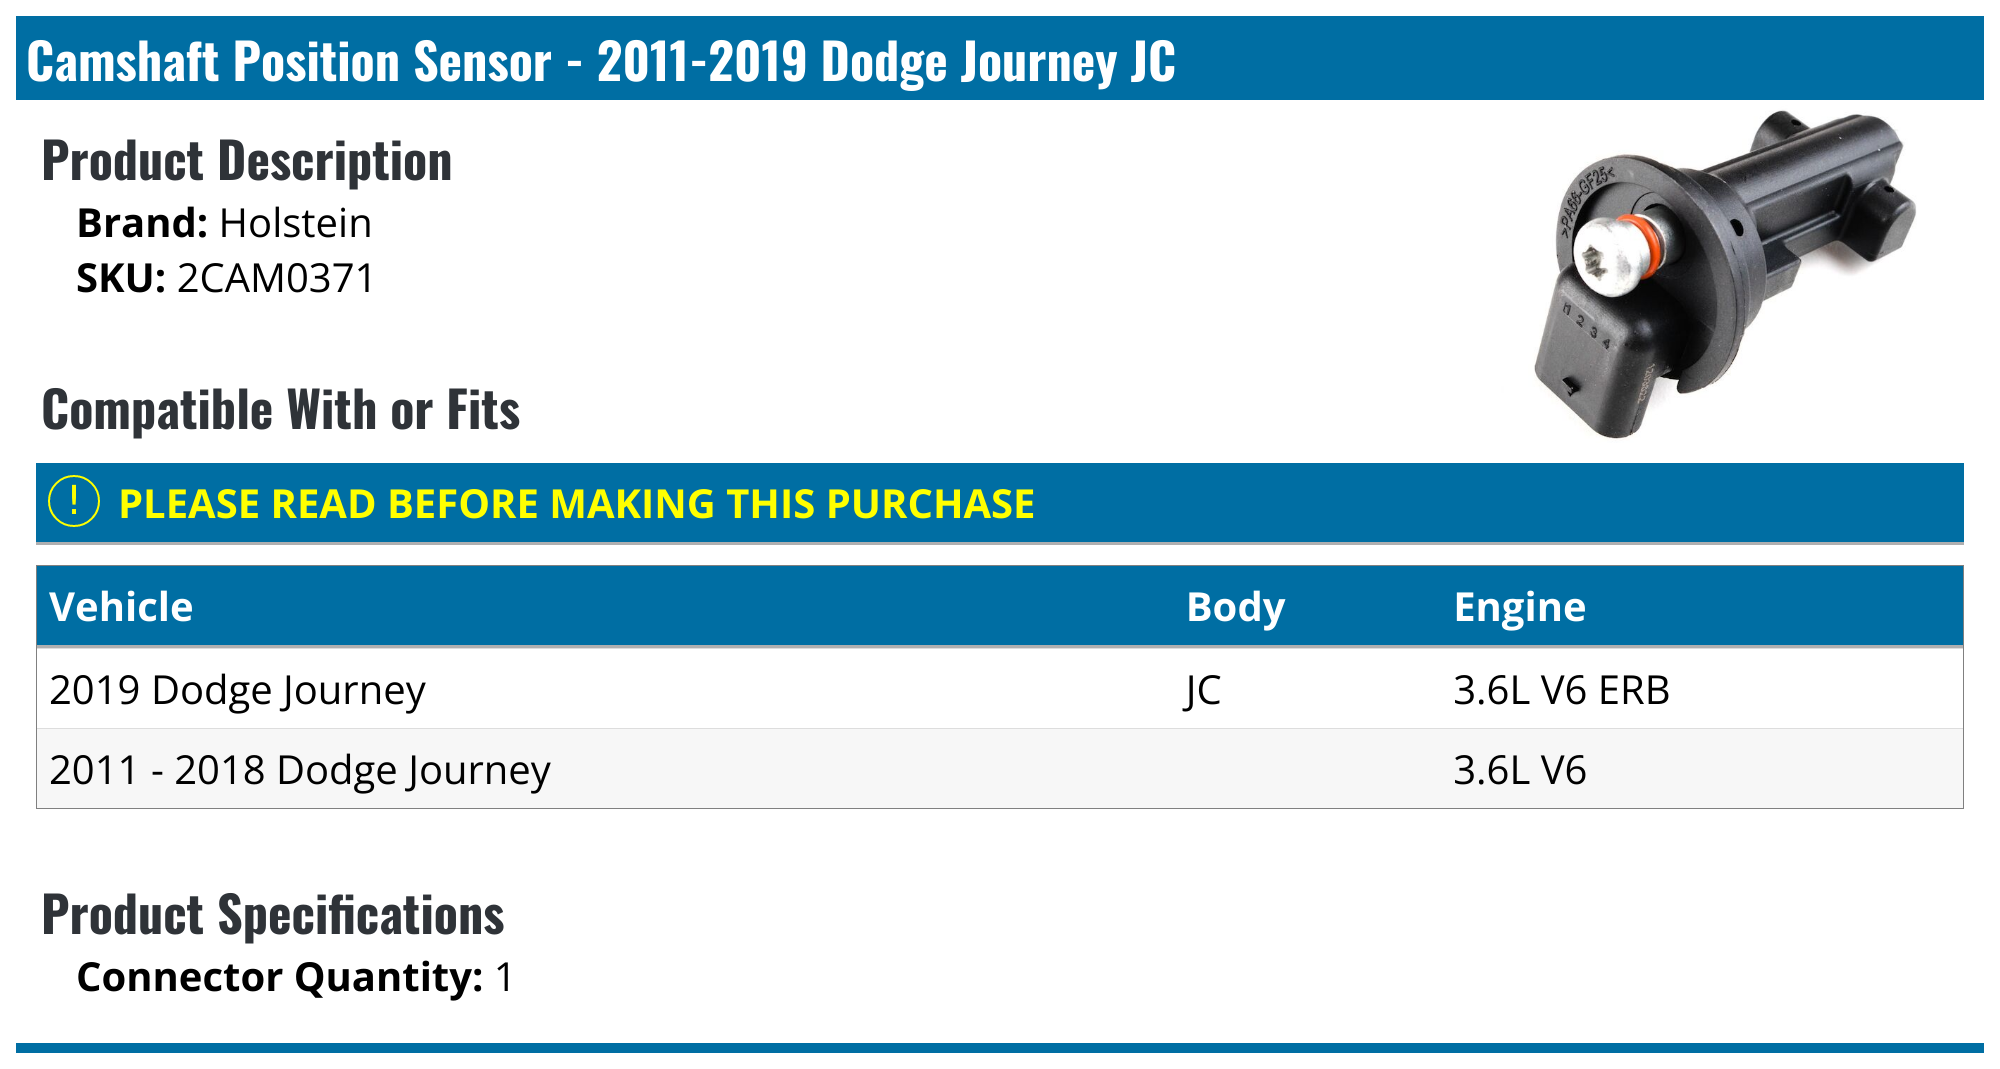Click the Connector Quantity label
Image resolution: width=2000 pixels, height=1069 pixels.
(x=280, y=977)
